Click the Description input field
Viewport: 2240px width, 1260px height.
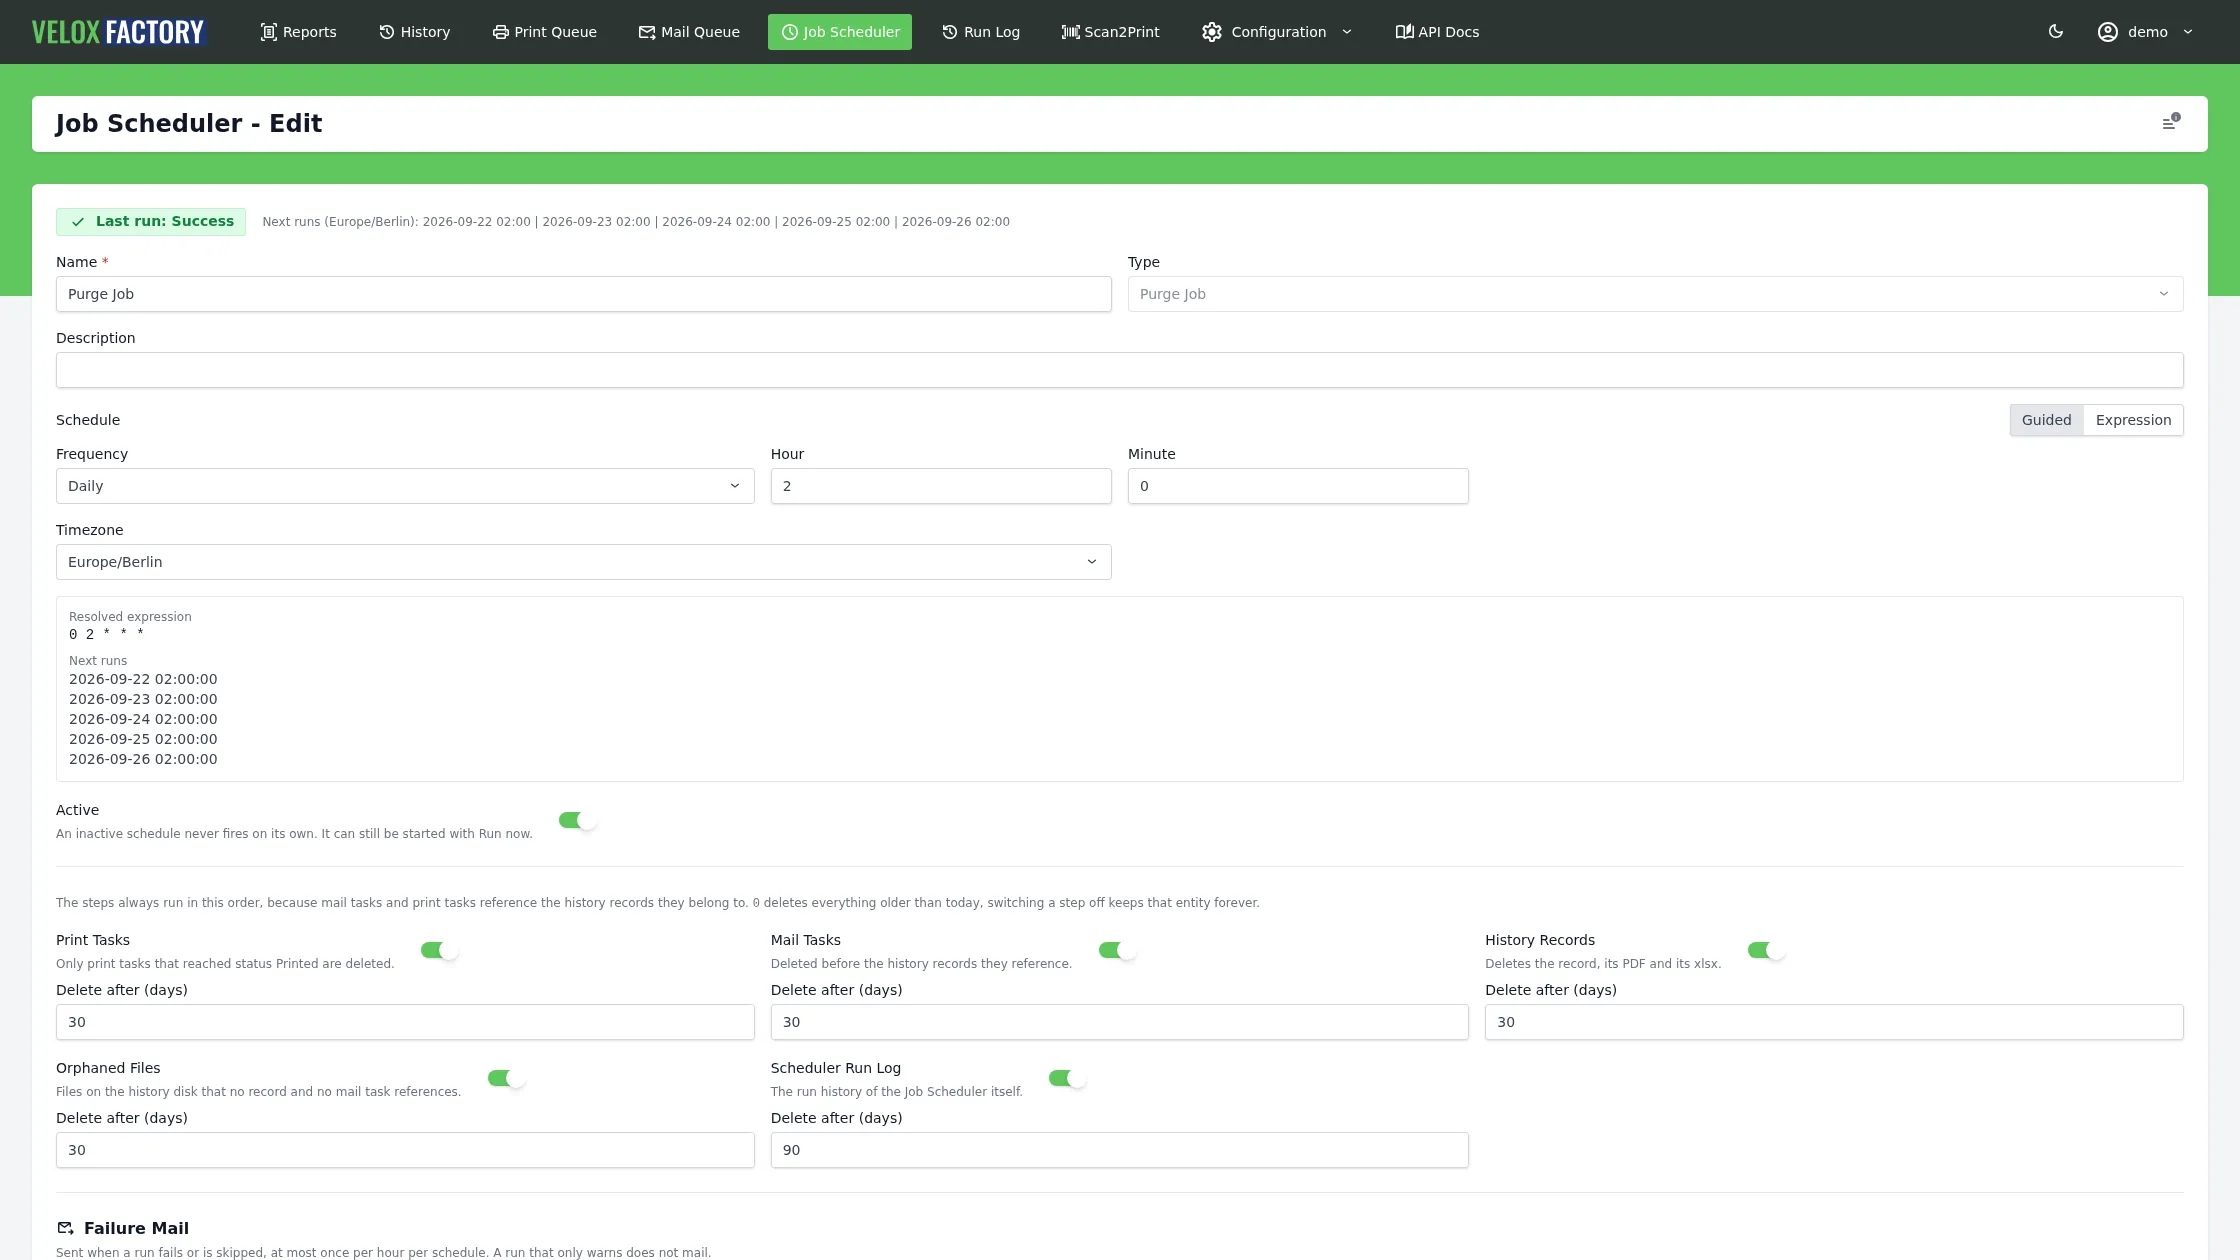1120,370
